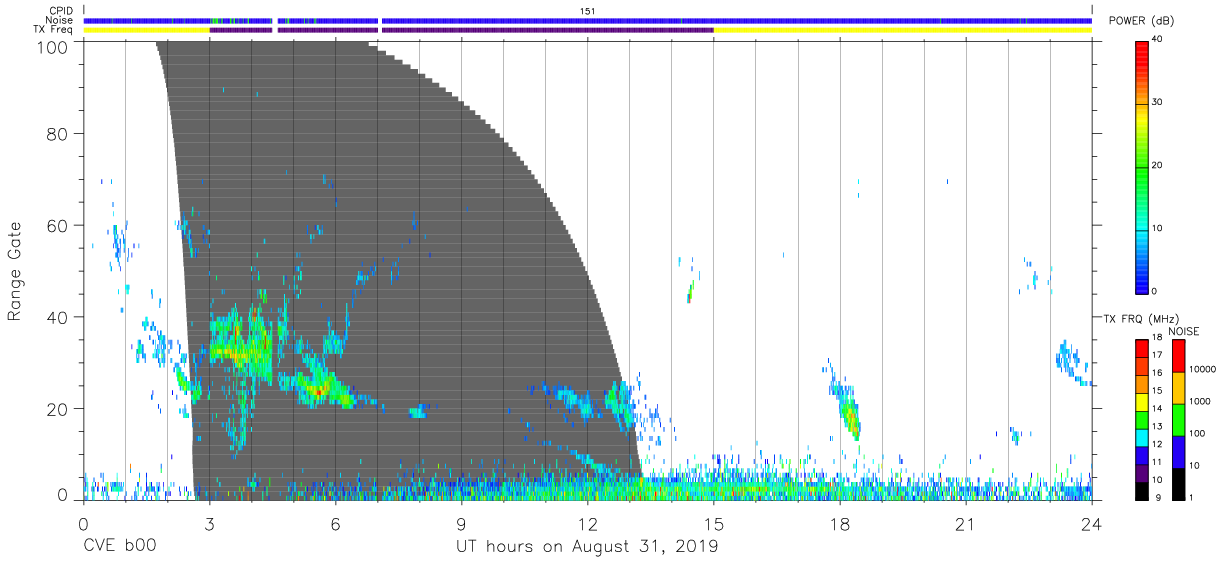Image resolution: width=1228 pixels, height=567 pixels.
Task: Click the red 17–18 MHz segment of the TX FRQ bar
Action: (x=1141, y=348)
